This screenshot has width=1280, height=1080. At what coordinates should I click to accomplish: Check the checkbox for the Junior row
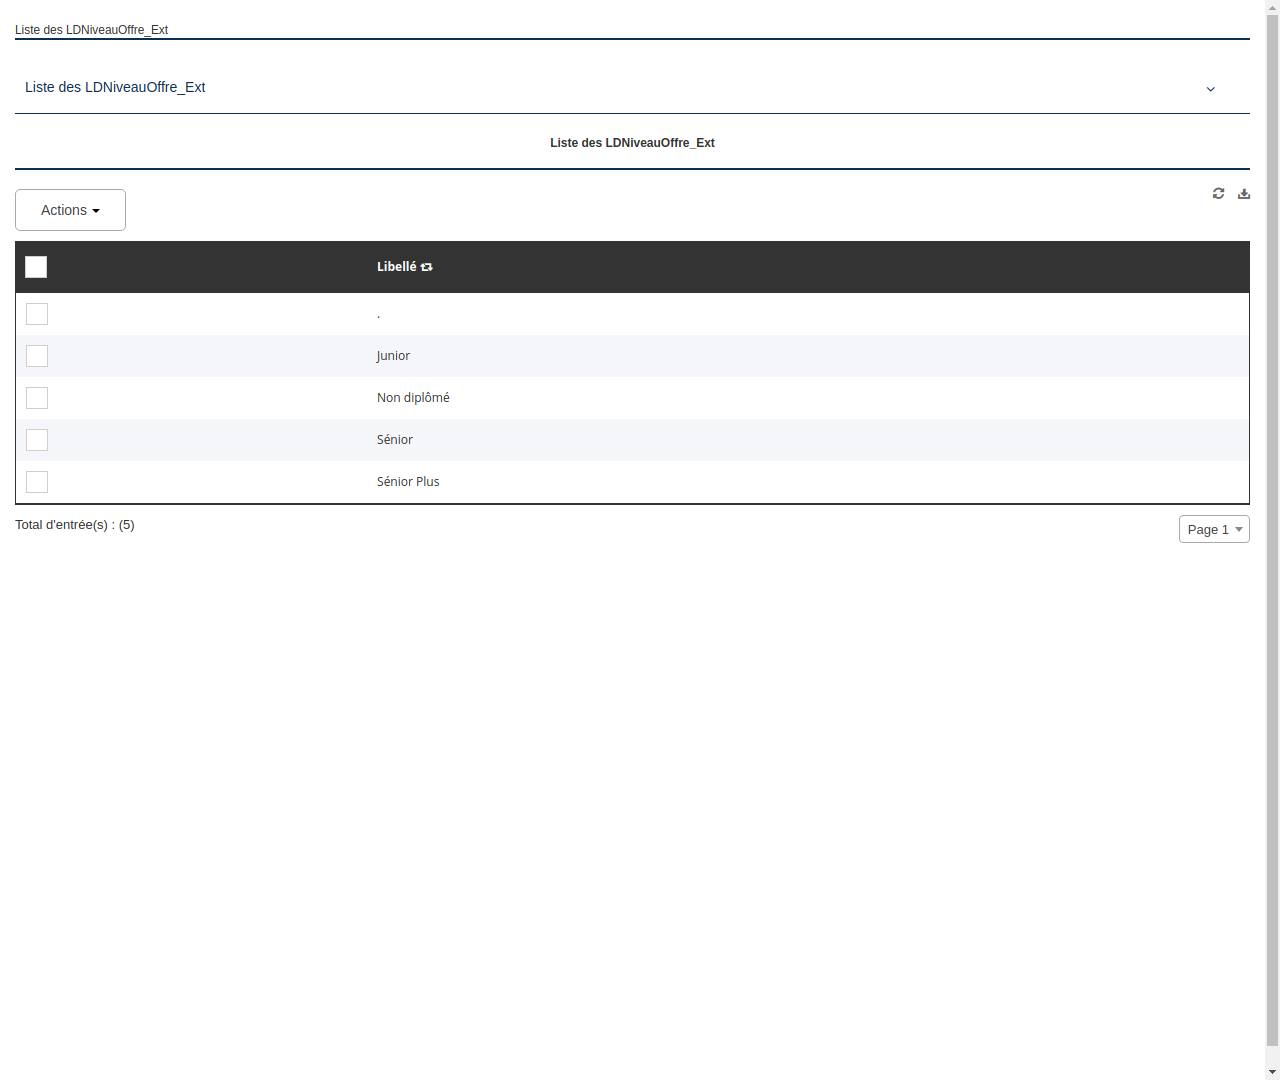point(37,356)
